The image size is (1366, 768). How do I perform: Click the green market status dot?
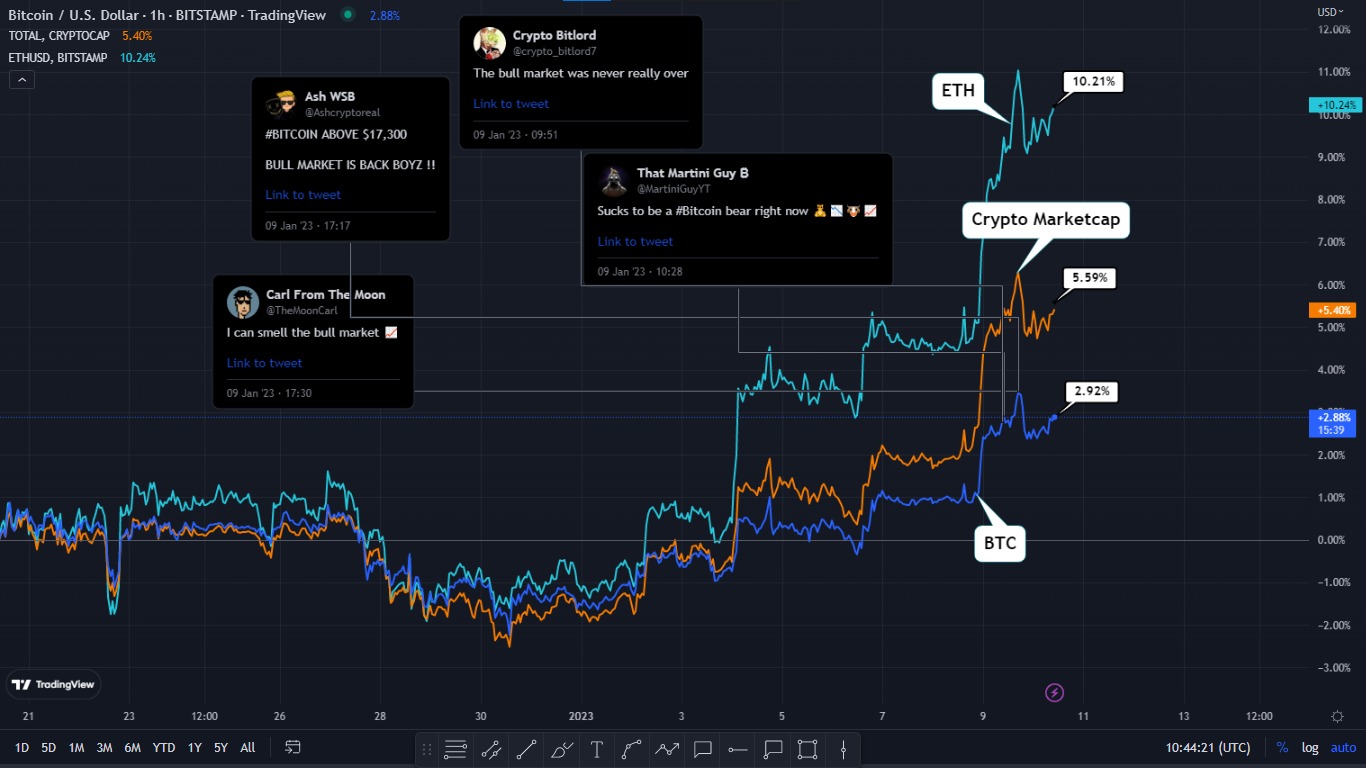coord(347,15)
